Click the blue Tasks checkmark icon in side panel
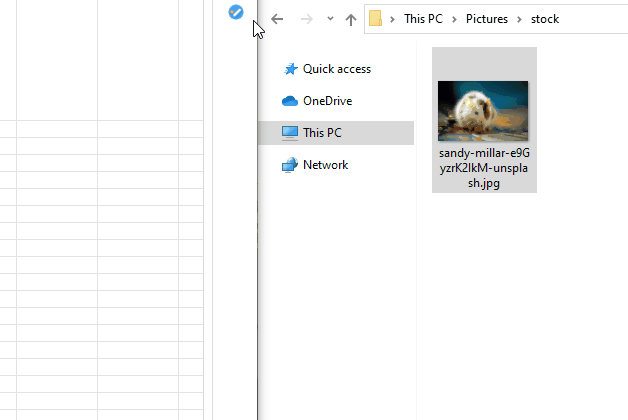Viewport: 628px width, 420px height. point(236,12)
